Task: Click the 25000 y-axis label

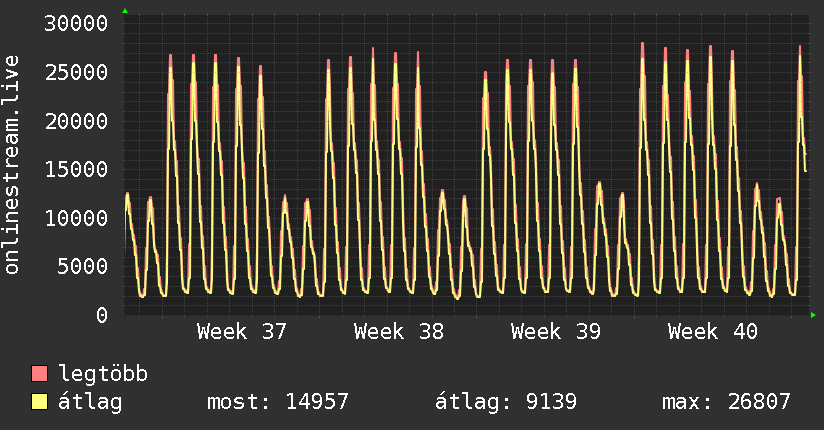Action: (x=76, y=73)
